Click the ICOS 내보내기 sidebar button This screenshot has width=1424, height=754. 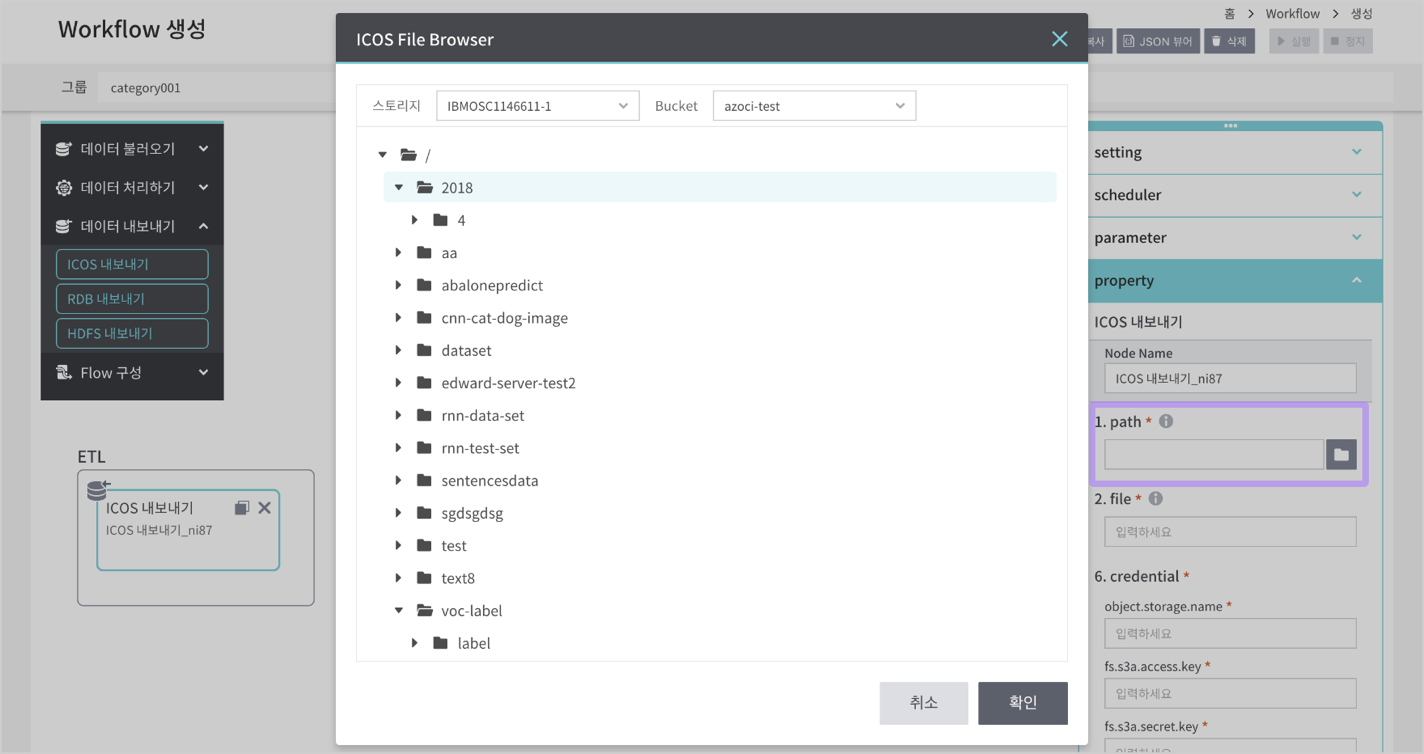pos(132,264)
